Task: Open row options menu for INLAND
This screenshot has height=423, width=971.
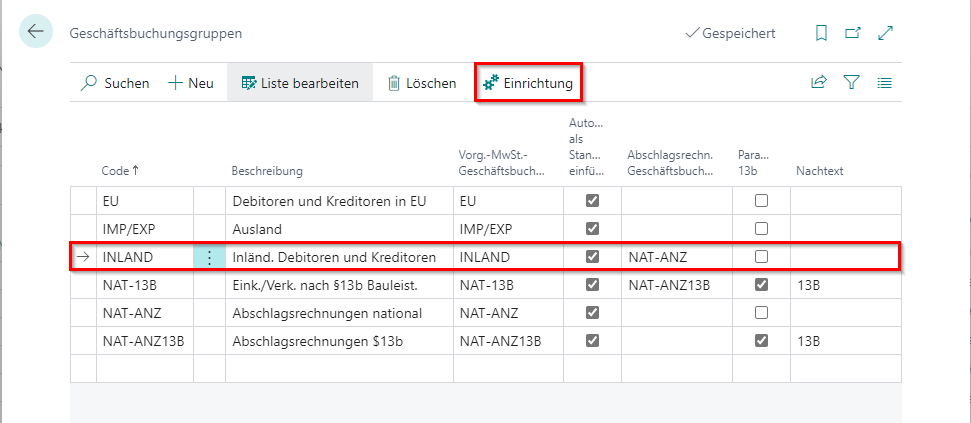Action: coord(209,257)
